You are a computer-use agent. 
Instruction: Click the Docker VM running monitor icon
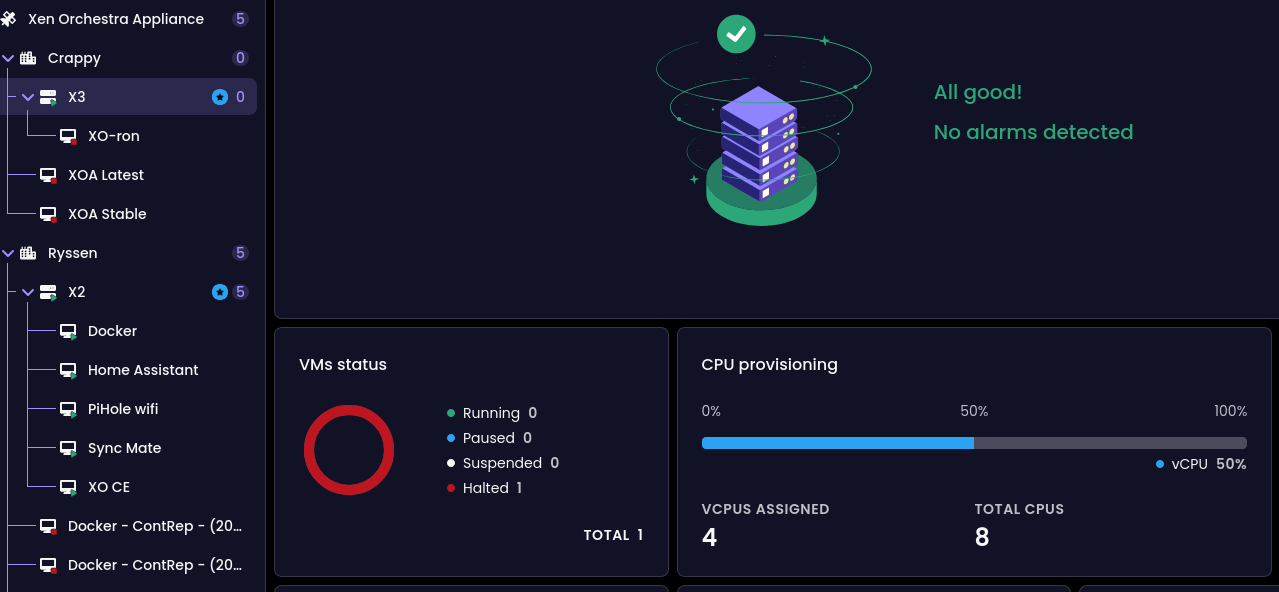click(x=68, y=331)
